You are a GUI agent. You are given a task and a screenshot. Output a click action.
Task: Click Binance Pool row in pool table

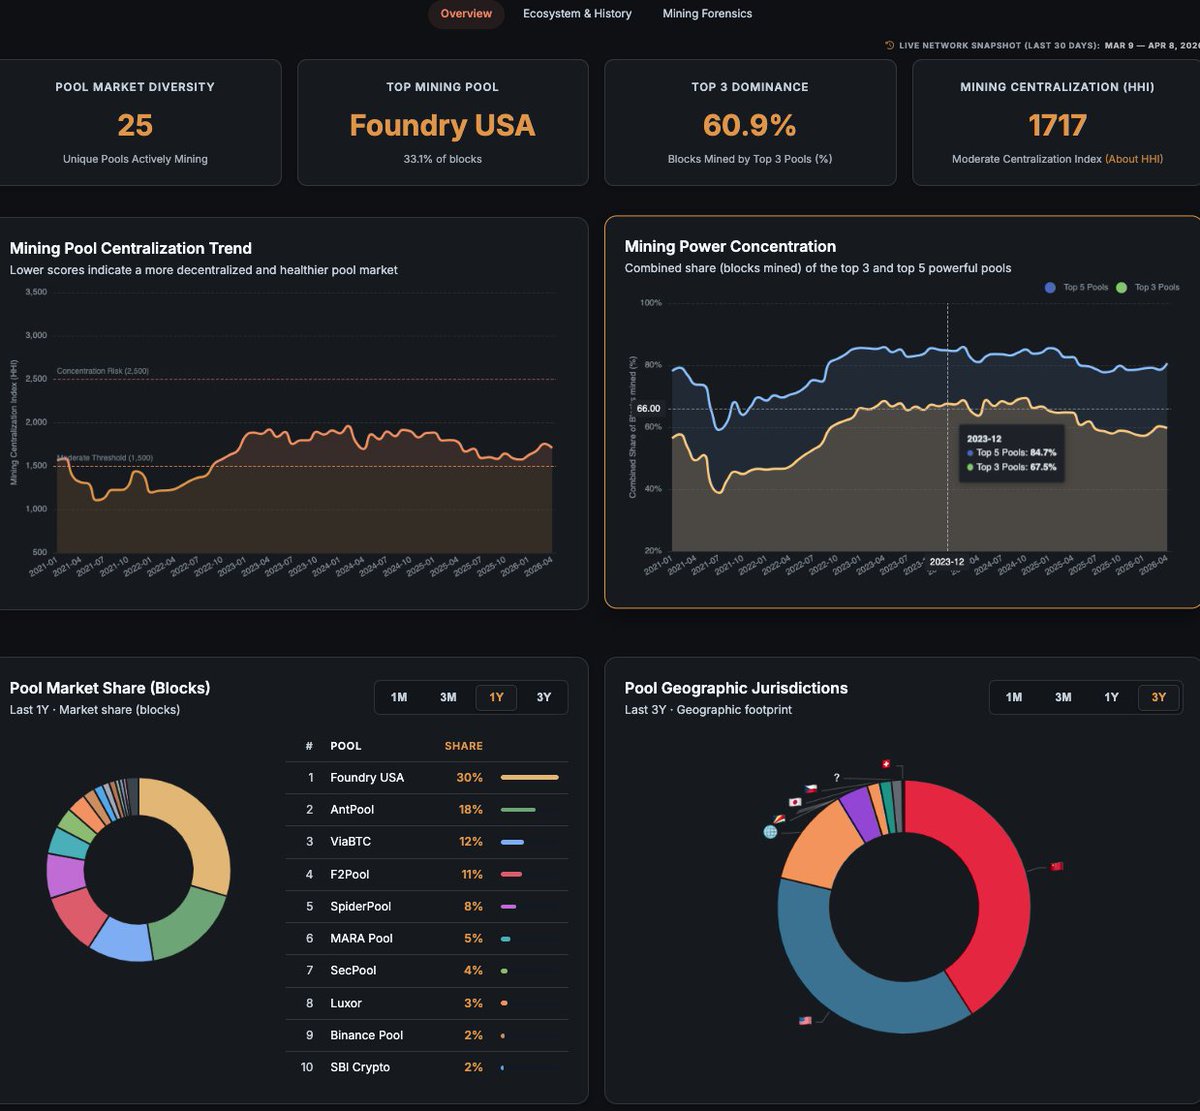click(x=427, y=1035)
